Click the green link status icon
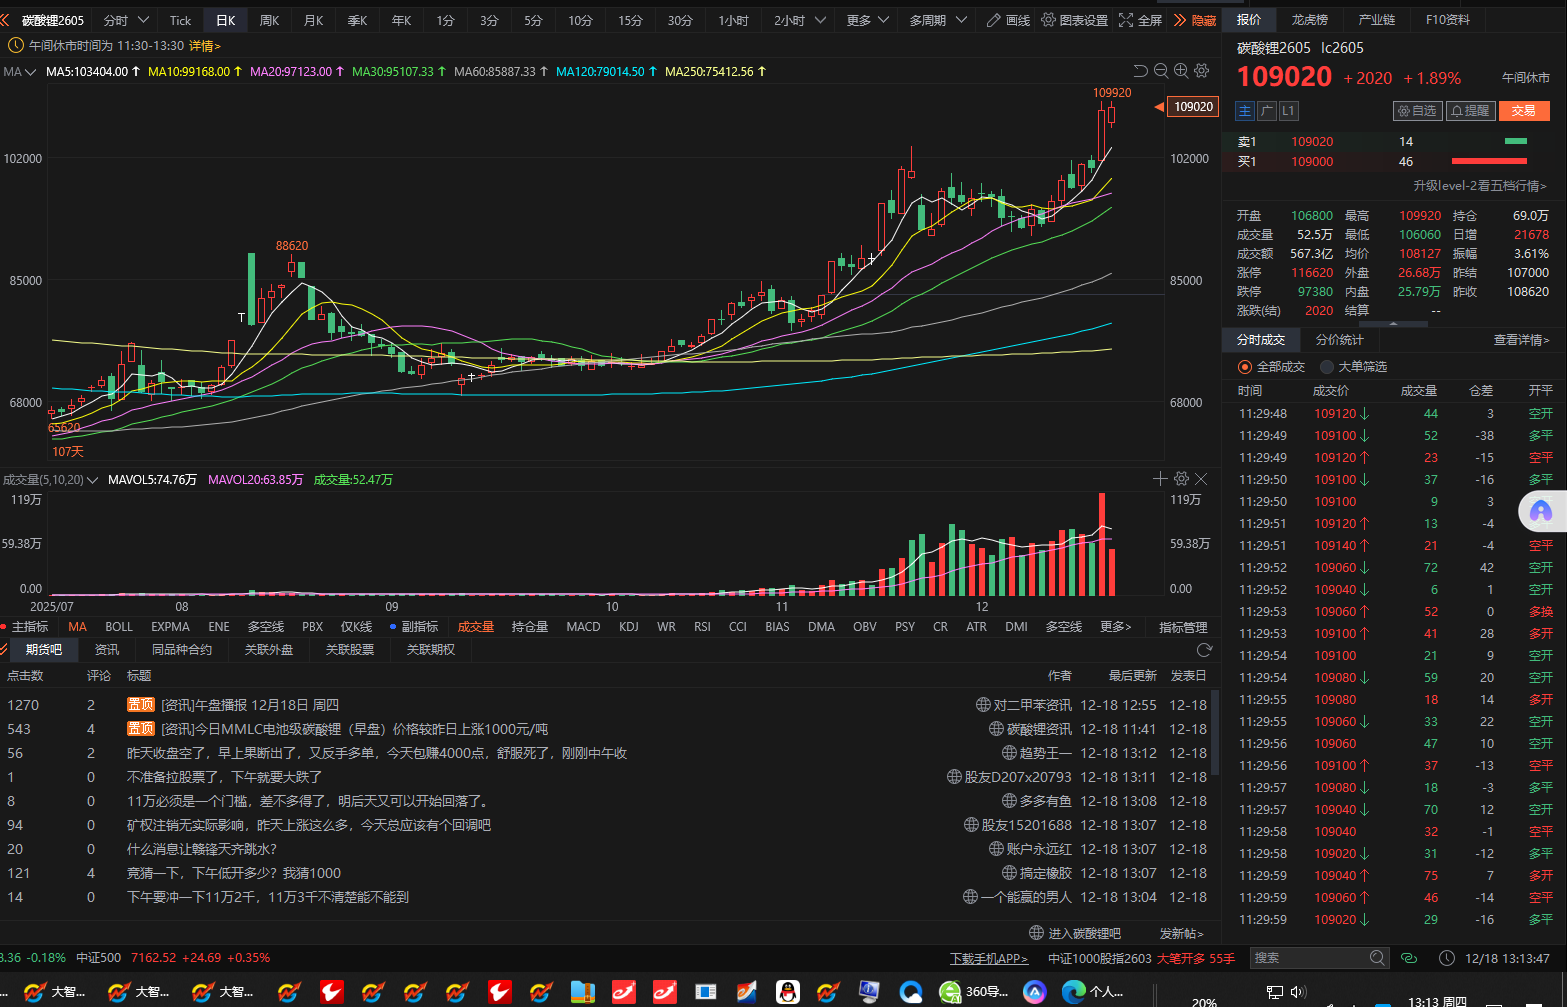 [1409, 958]
